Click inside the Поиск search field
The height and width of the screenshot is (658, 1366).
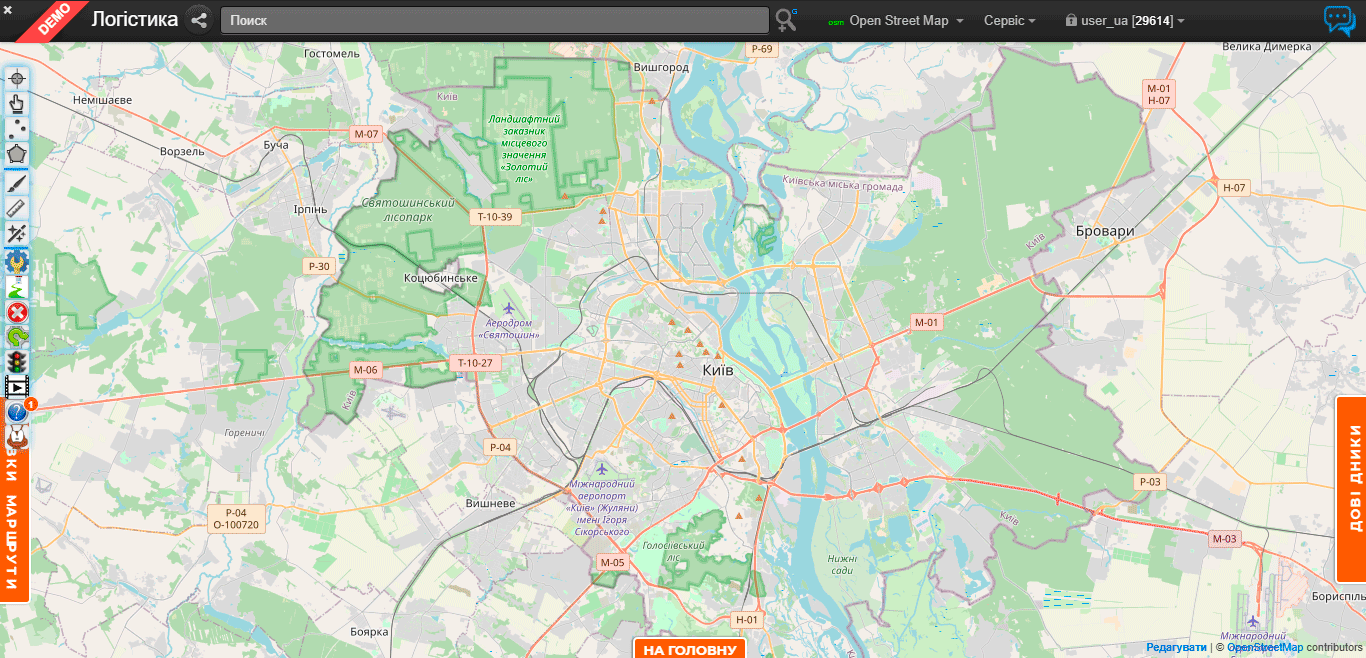[x=490, y=18]
